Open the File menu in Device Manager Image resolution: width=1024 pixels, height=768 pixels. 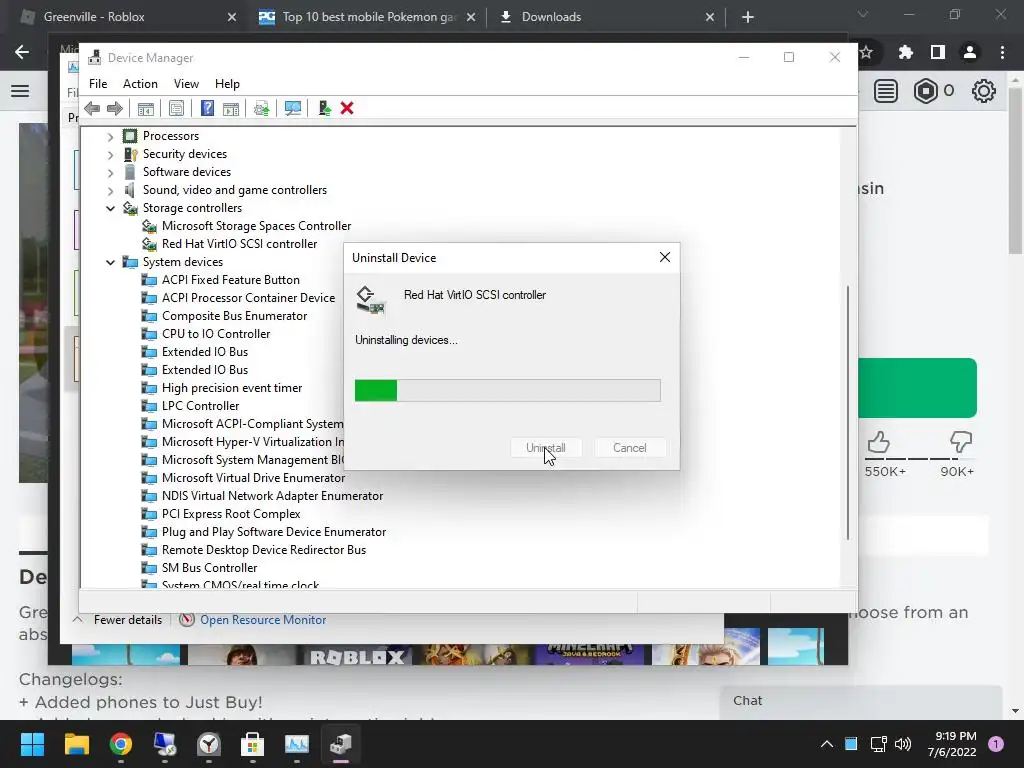tap(98, 84)
